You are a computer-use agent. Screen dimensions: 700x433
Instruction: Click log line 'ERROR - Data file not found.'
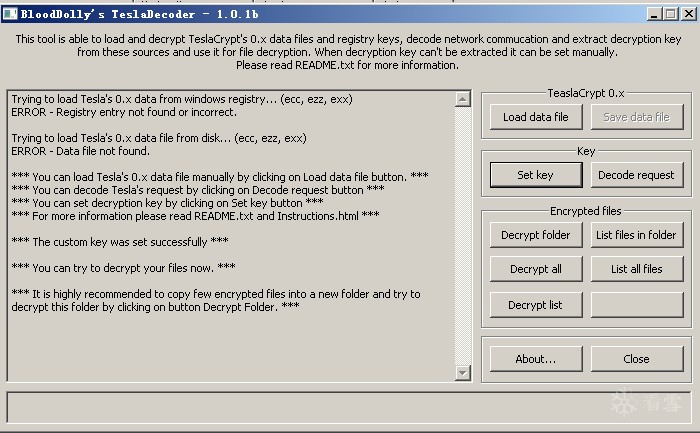80,151
